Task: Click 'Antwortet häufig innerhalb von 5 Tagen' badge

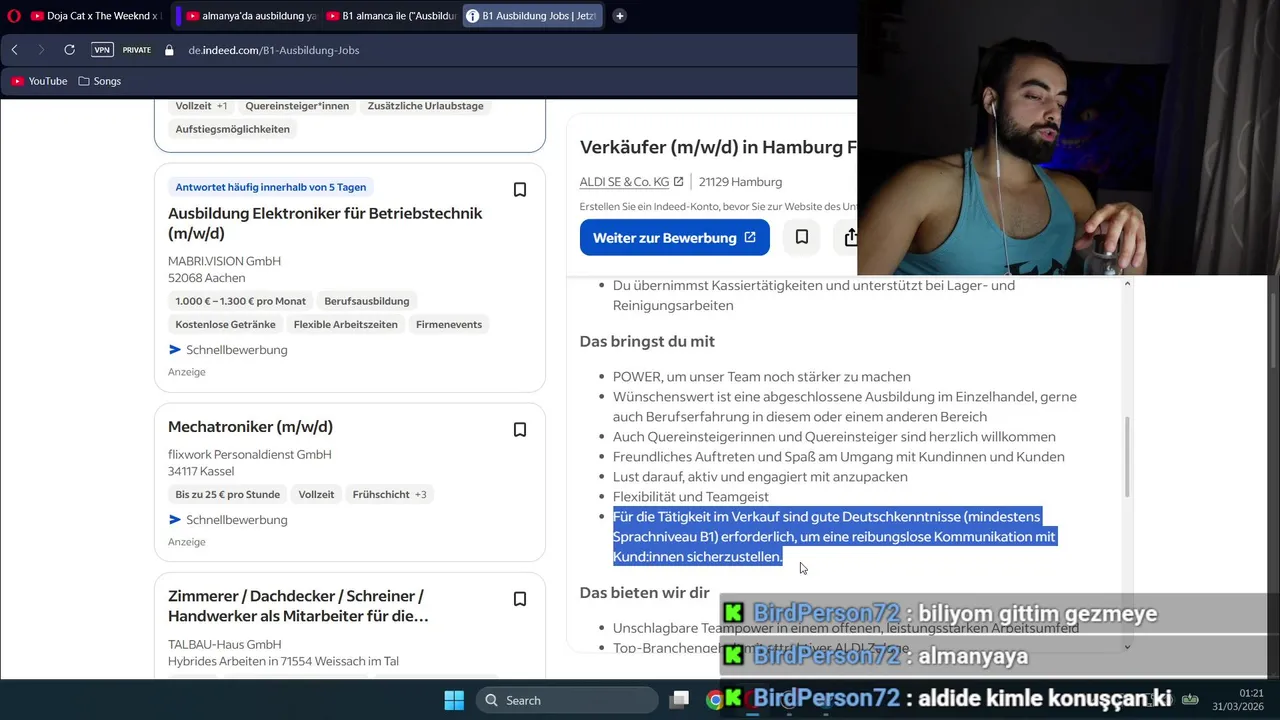Action: tap(271, 187)
